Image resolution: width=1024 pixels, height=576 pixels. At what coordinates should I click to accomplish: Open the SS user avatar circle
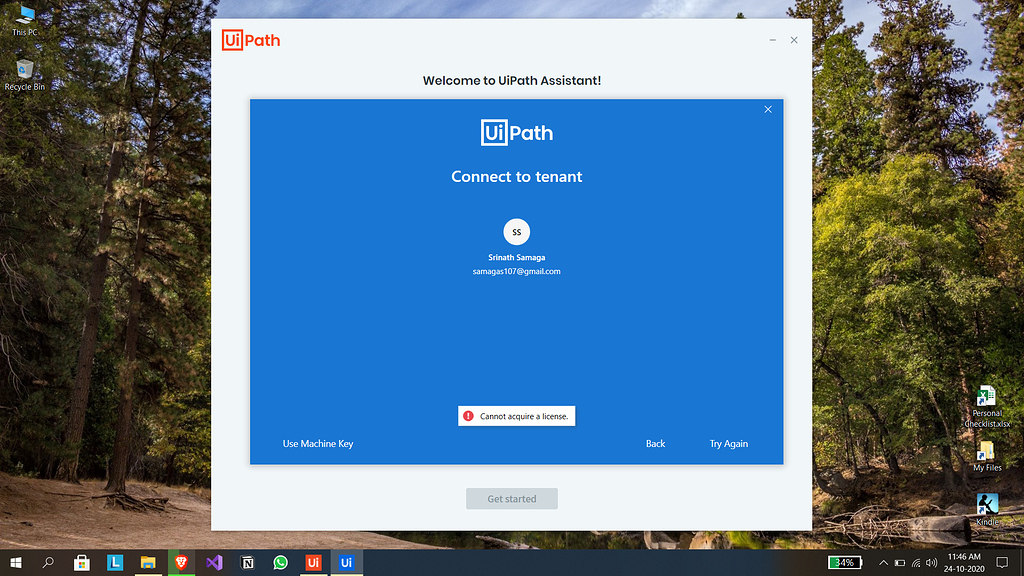[516, 231]
